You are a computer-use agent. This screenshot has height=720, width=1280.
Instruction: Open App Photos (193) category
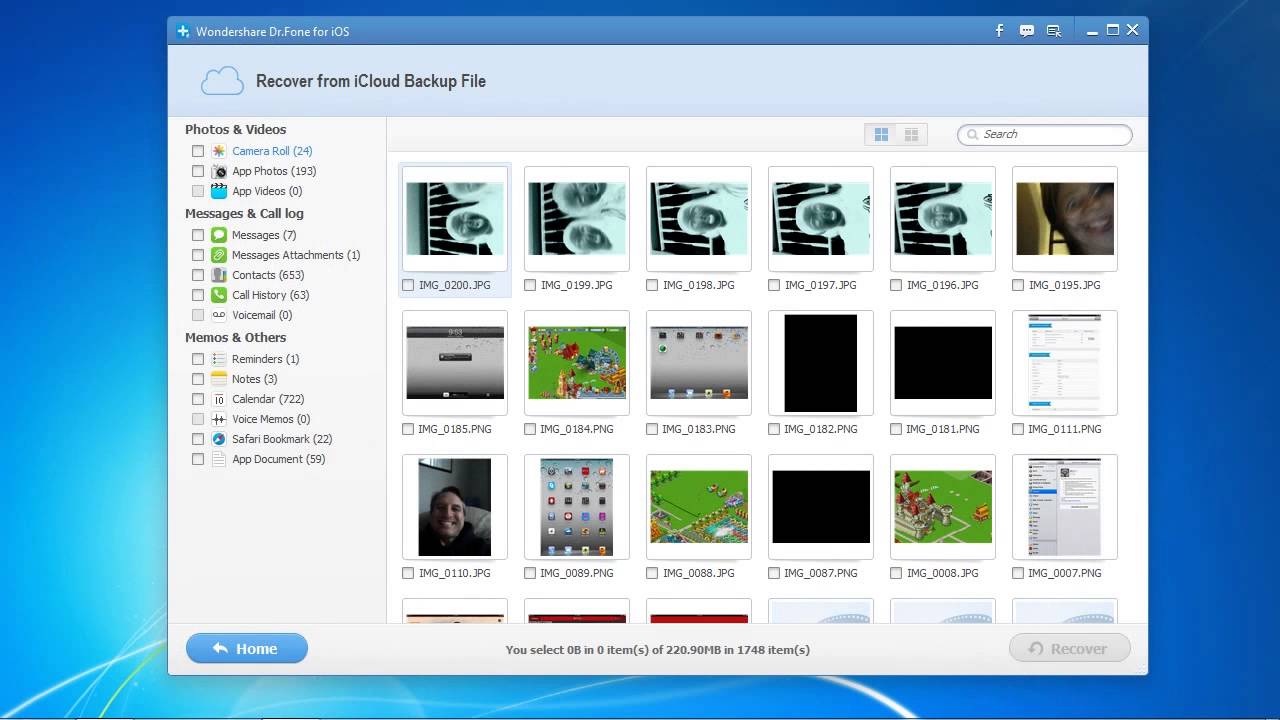[274, 171]
